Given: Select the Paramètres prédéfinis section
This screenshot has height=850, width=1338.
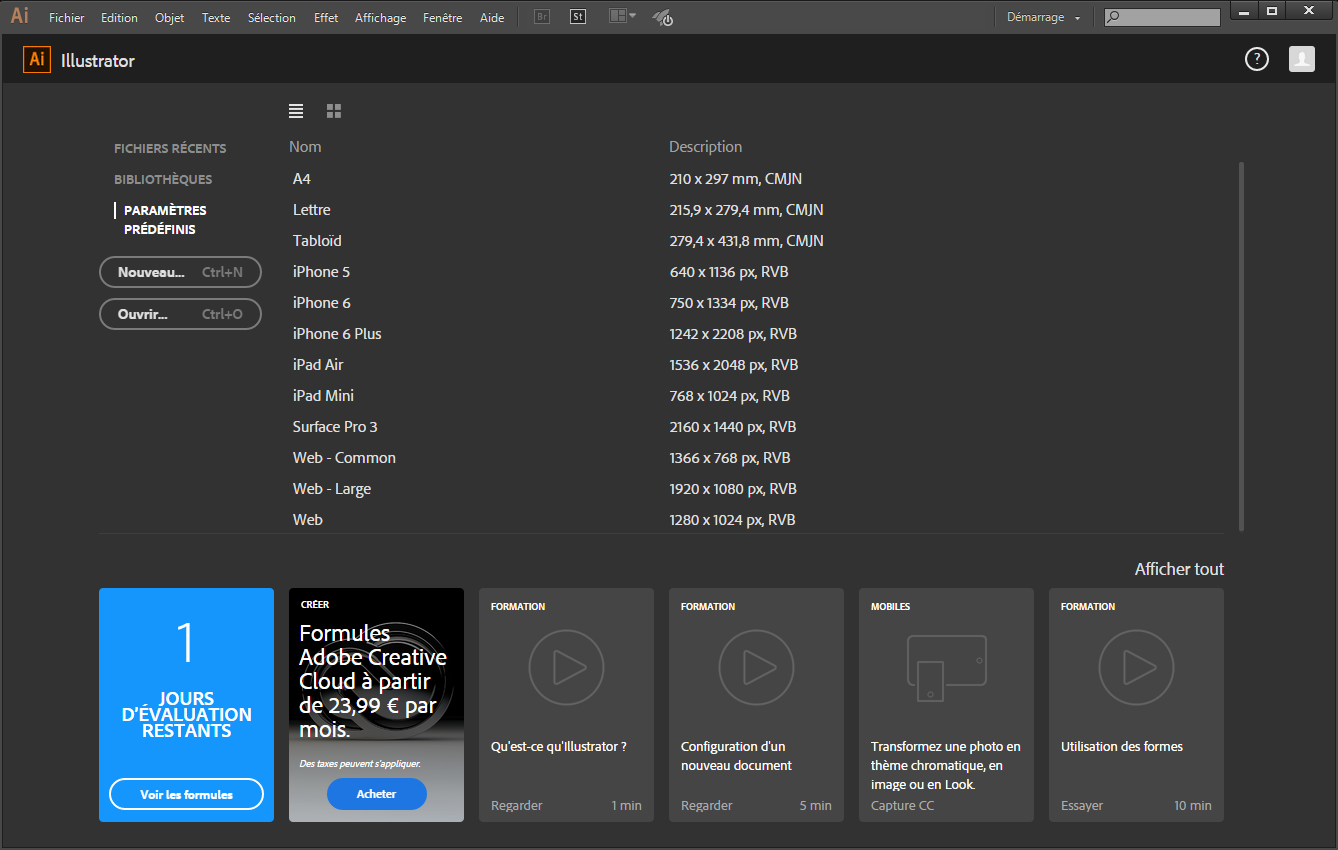Looking at the screenshot, I should point(165,220).
